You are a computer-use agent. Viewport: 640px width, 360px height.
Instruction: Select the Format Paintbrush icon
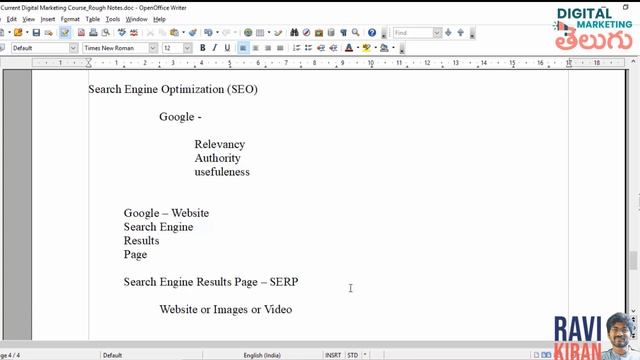193,33
